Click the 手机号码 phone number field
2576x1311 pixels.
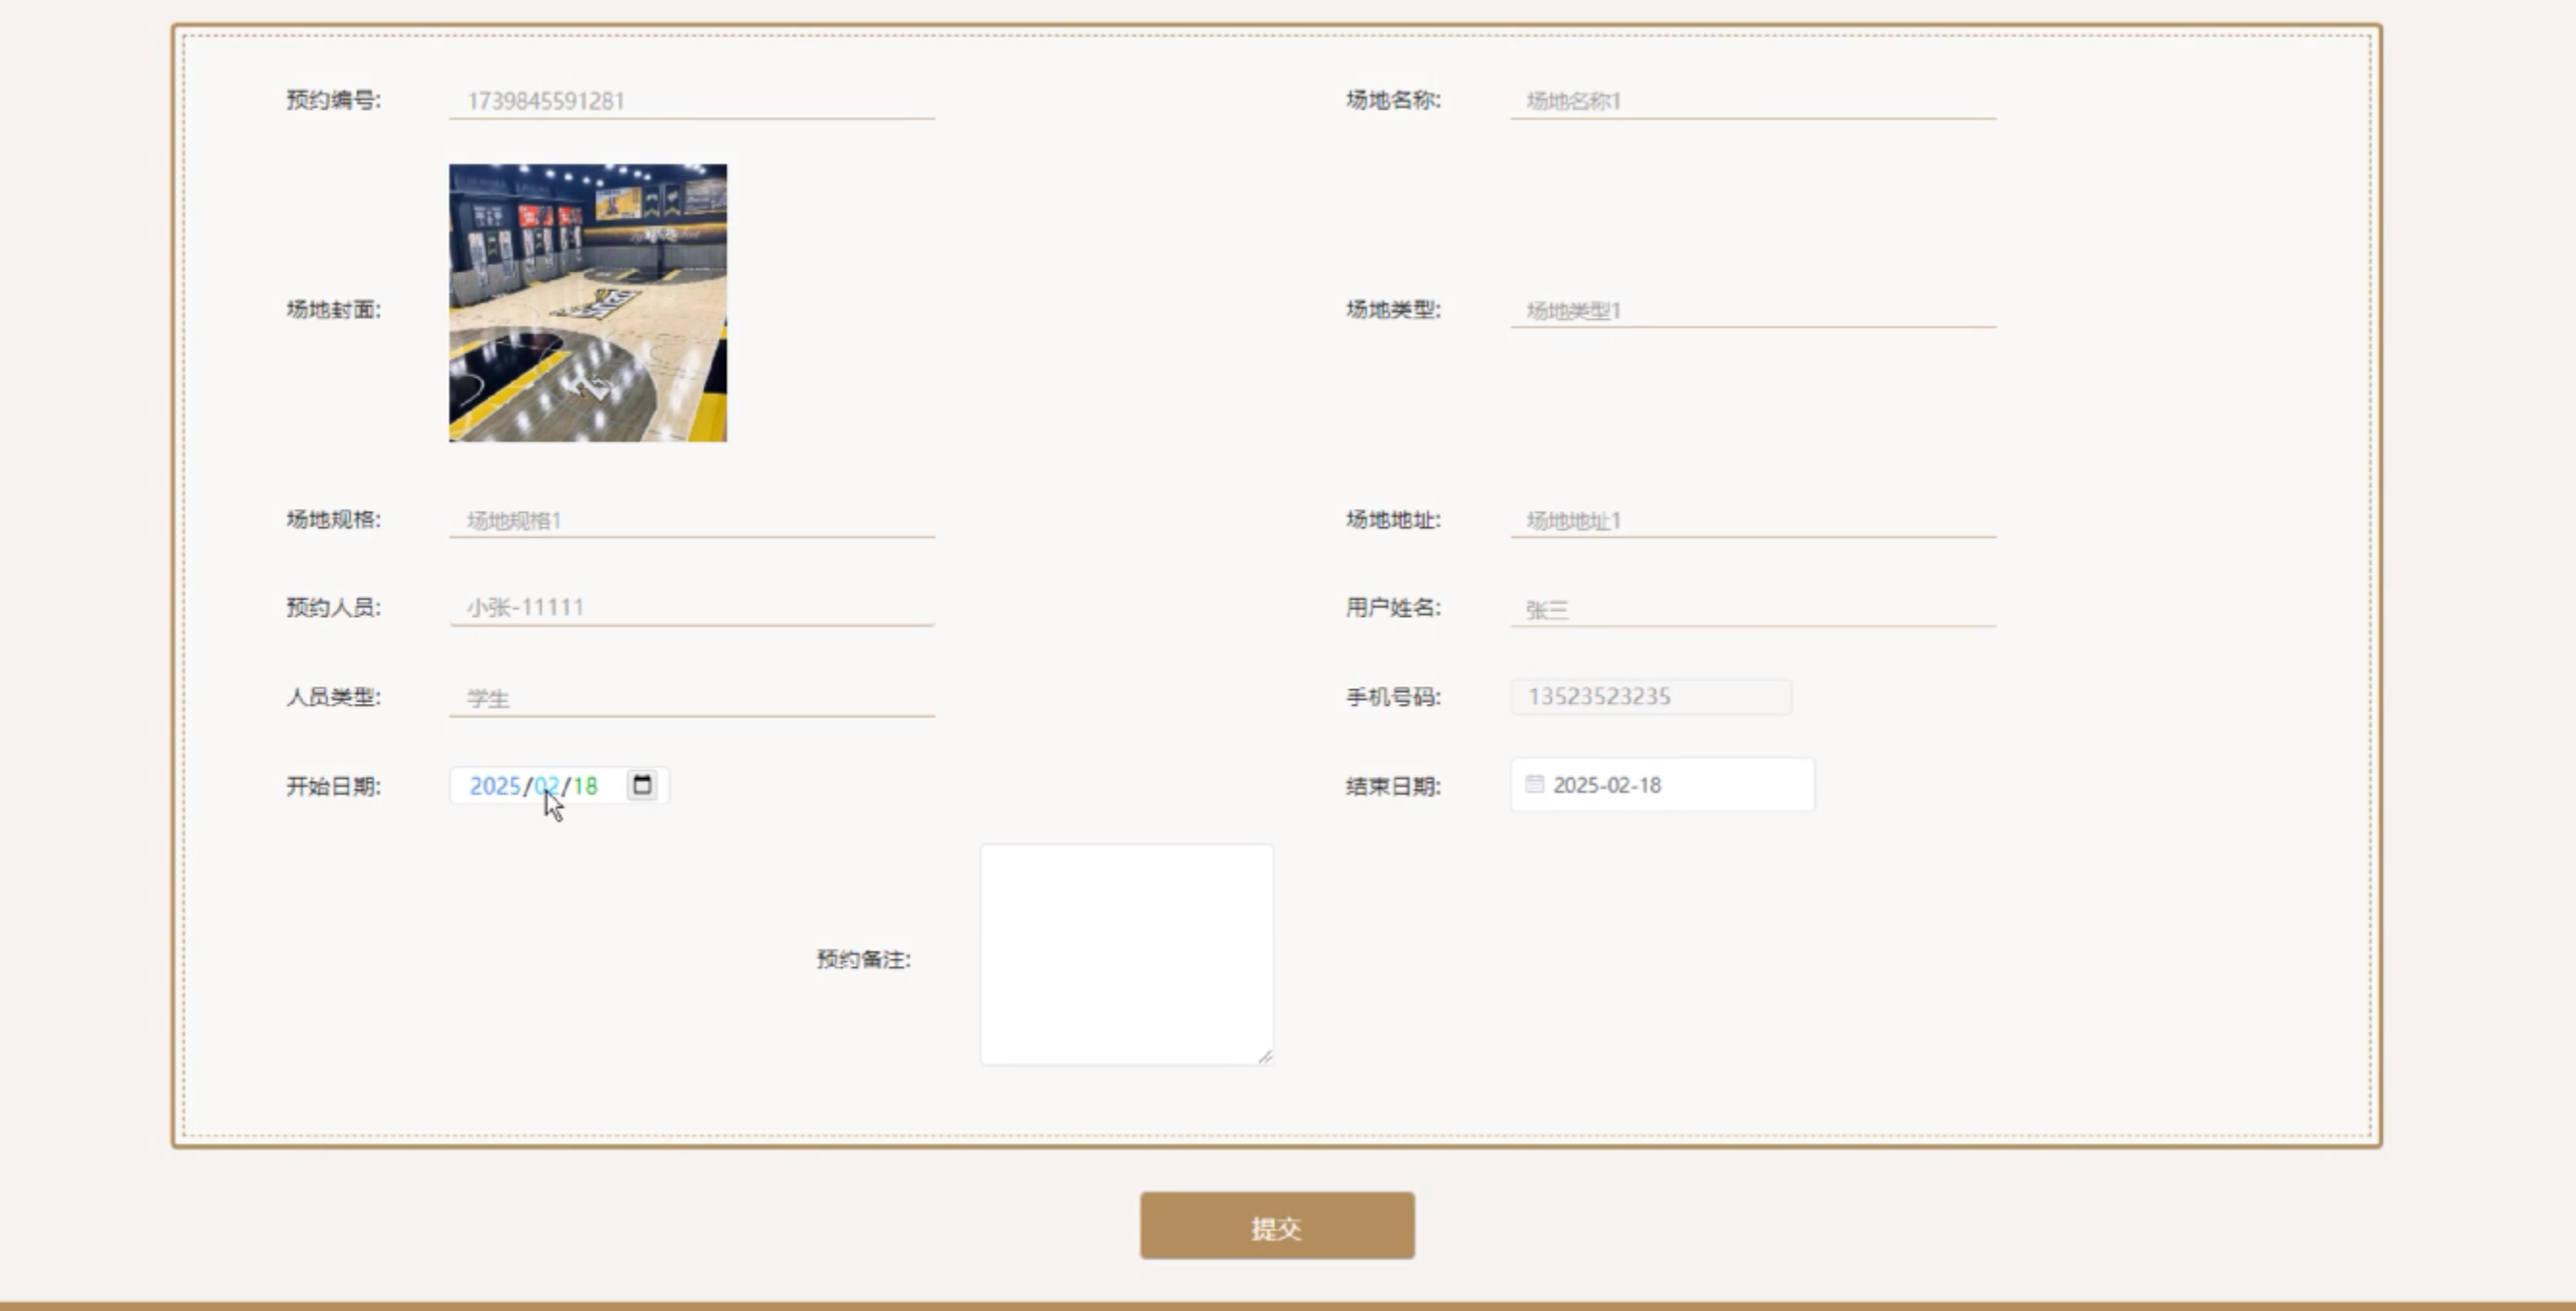pyautogui.click(x=1650, y=697)
